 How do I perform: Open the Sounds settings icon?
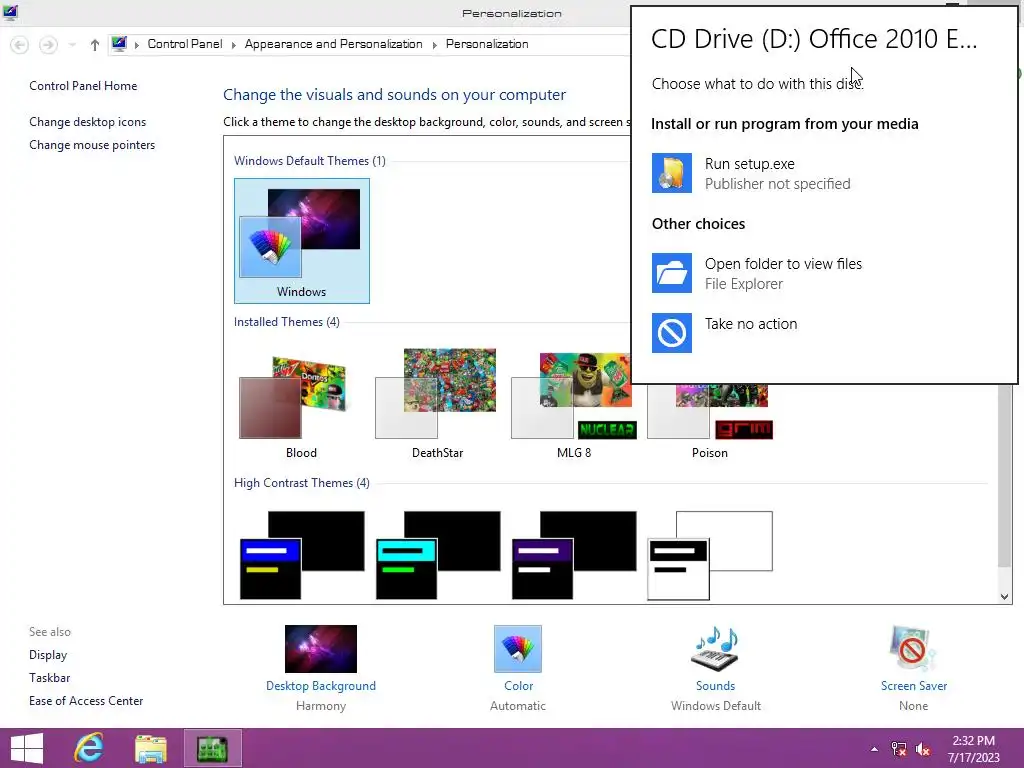pyautogui.click(x=715, y=648)
